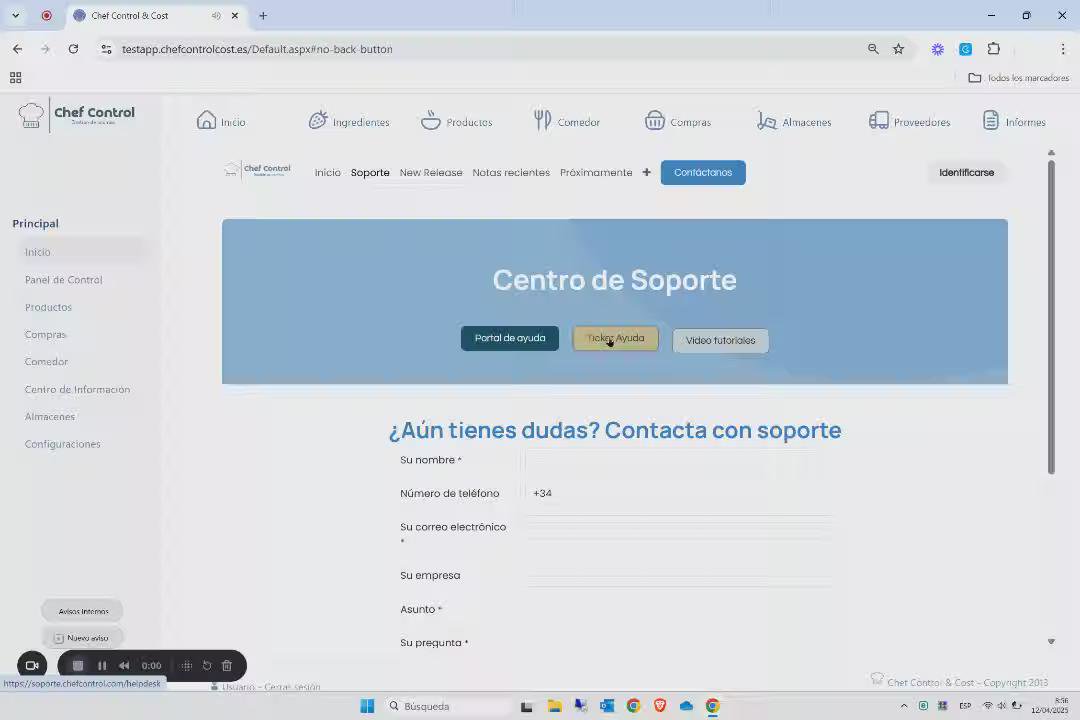Image resolution: width=1080 pixels, height=720 pixels.
Task: Open Windows Start menu
Action: tap(367, 706)
